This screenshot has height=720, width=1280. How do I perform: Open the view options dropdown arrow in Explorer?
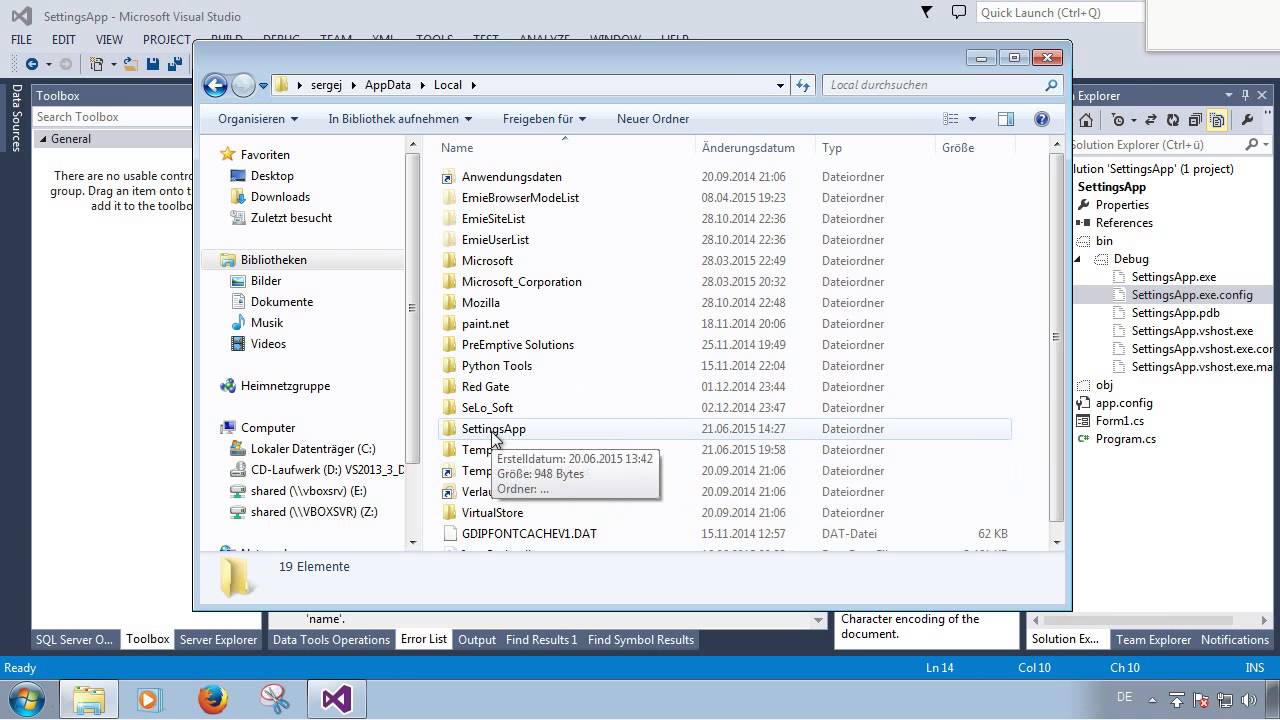point(972,119)
